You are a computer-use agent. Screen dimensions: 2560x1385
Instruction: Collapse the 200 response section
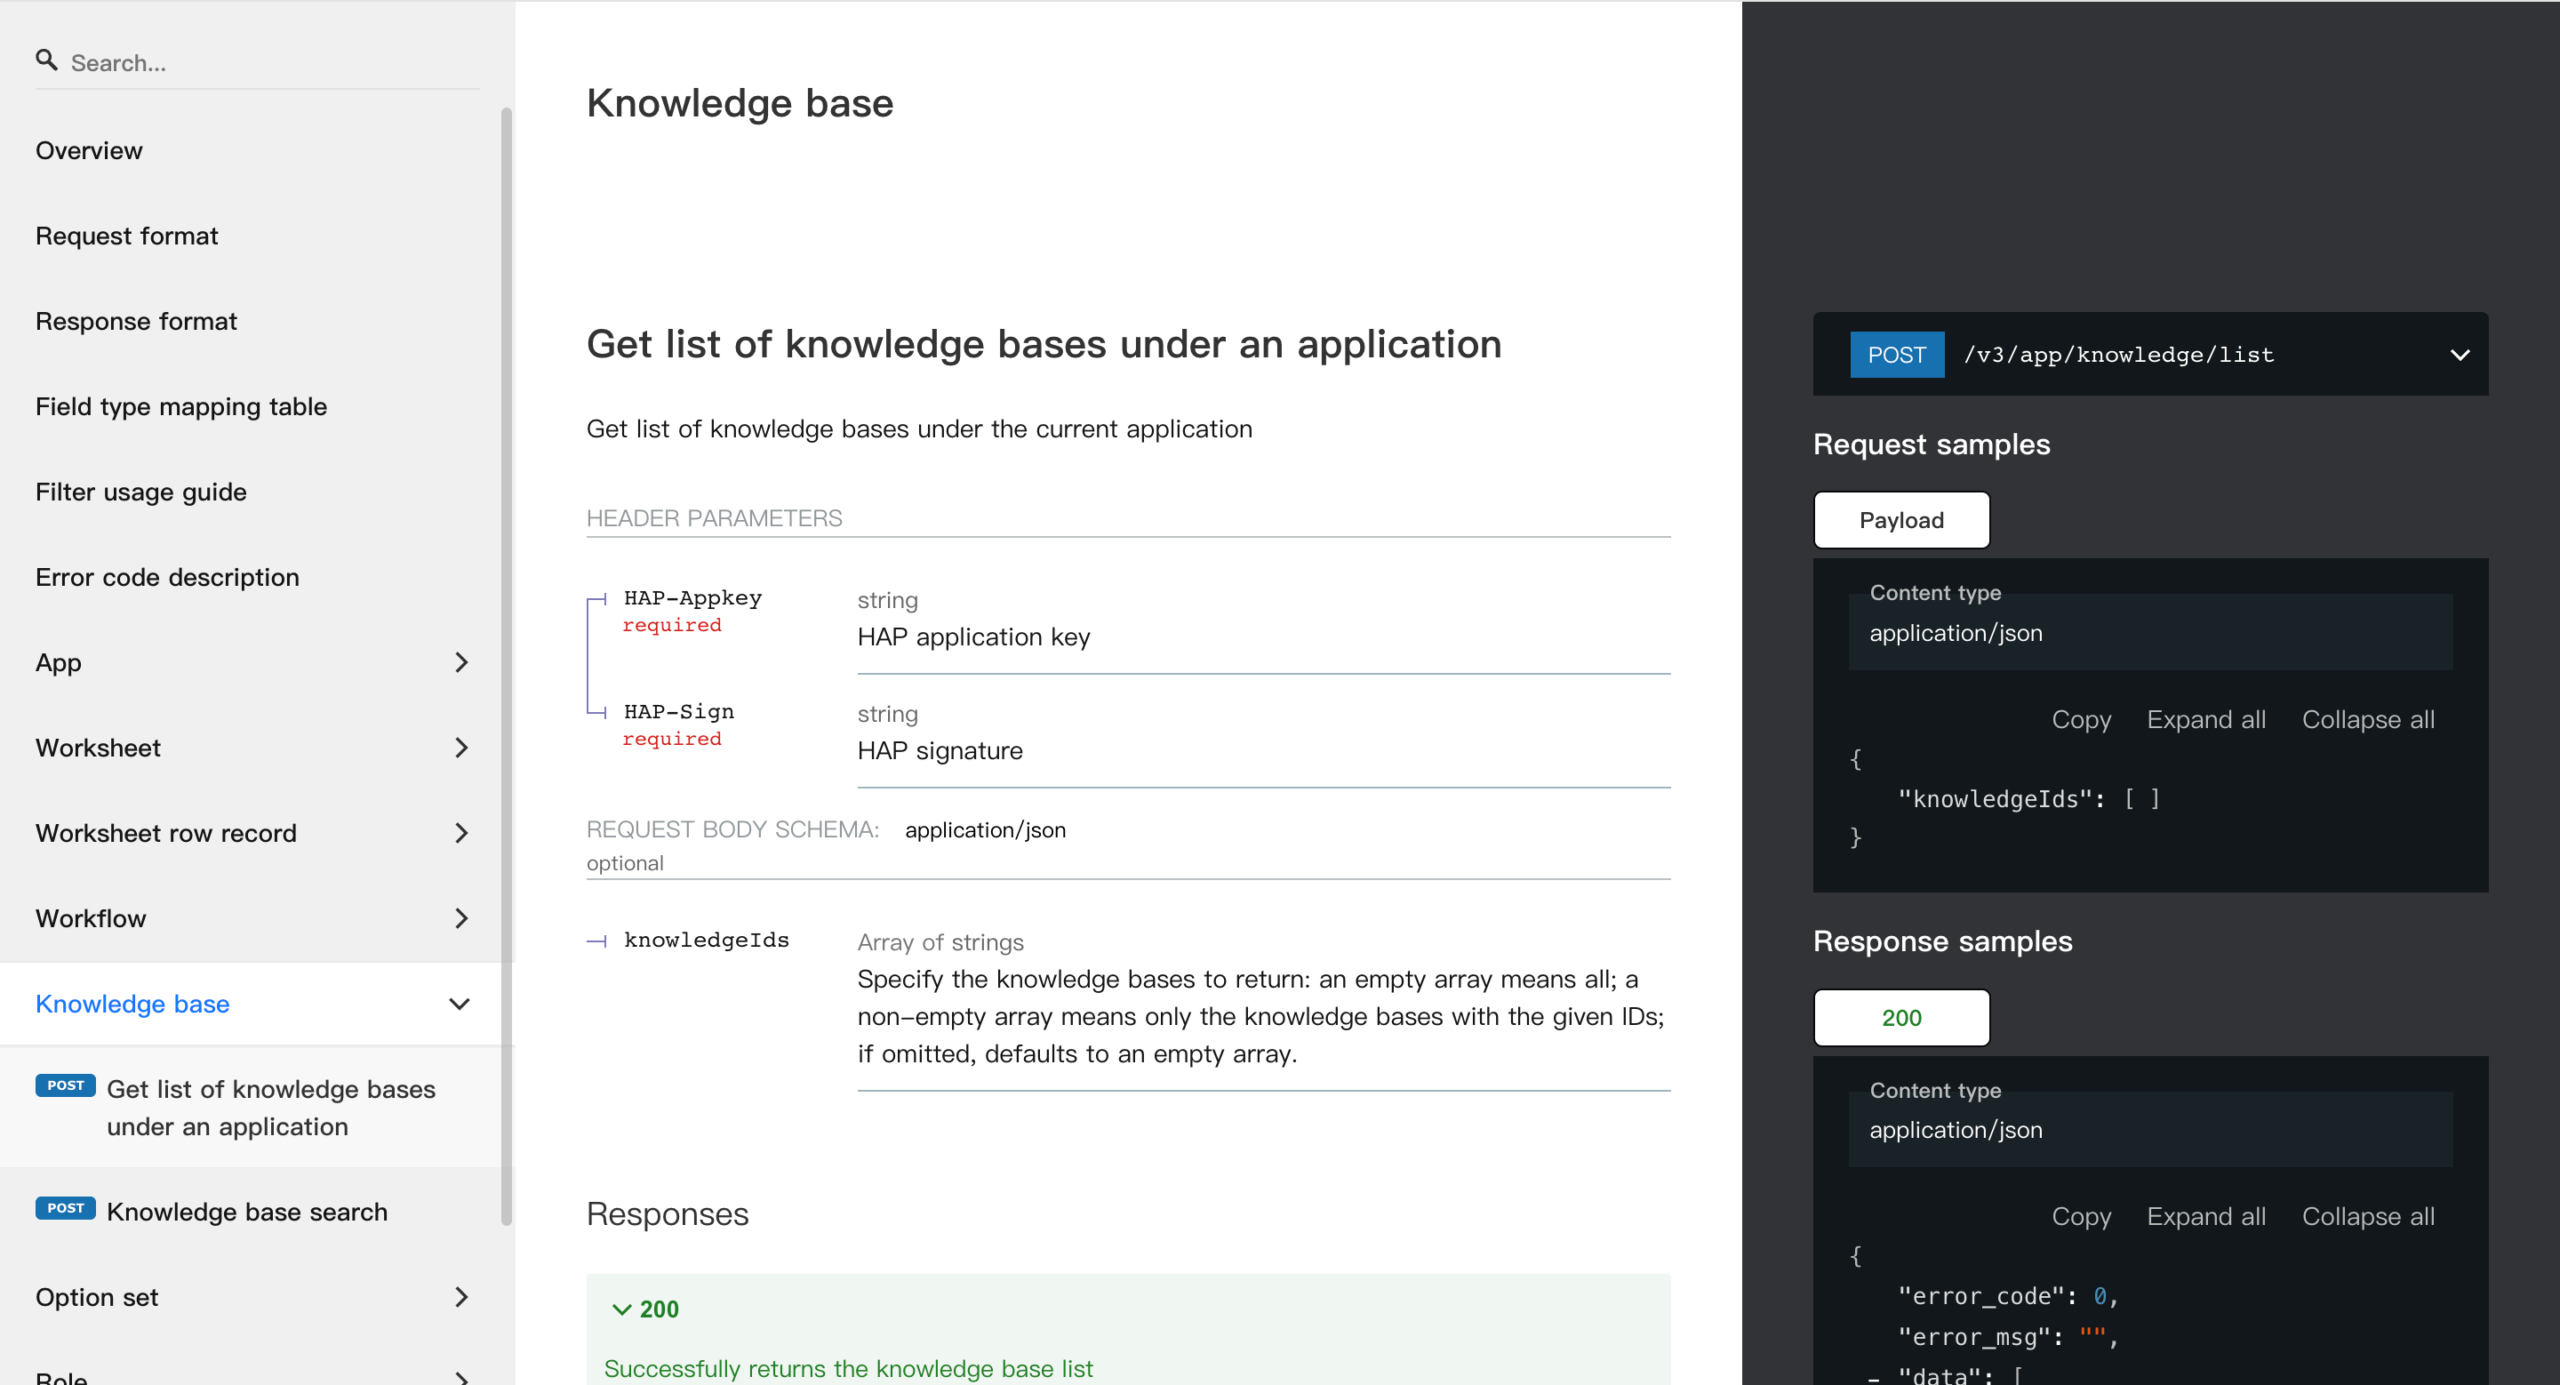[x=646, y=1309]
